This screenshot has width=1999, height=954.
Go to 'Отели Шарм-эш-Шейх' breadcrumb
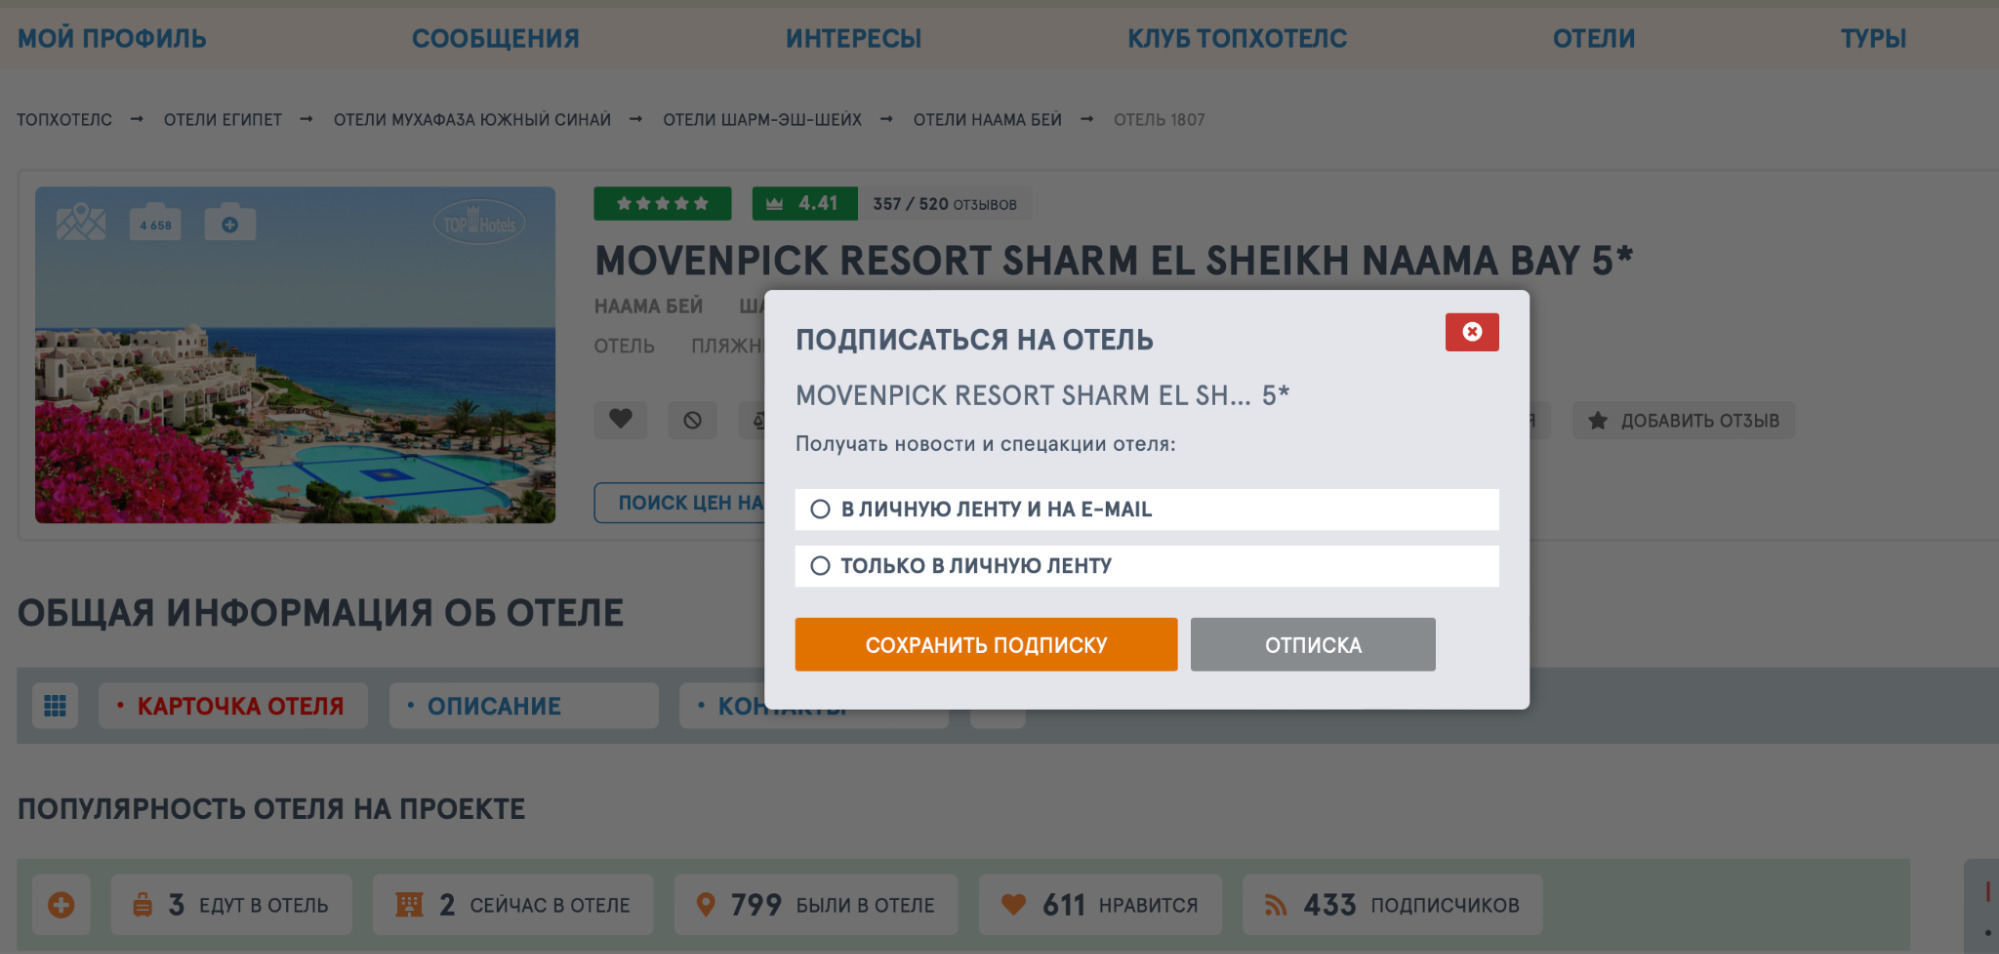(761, 120)
